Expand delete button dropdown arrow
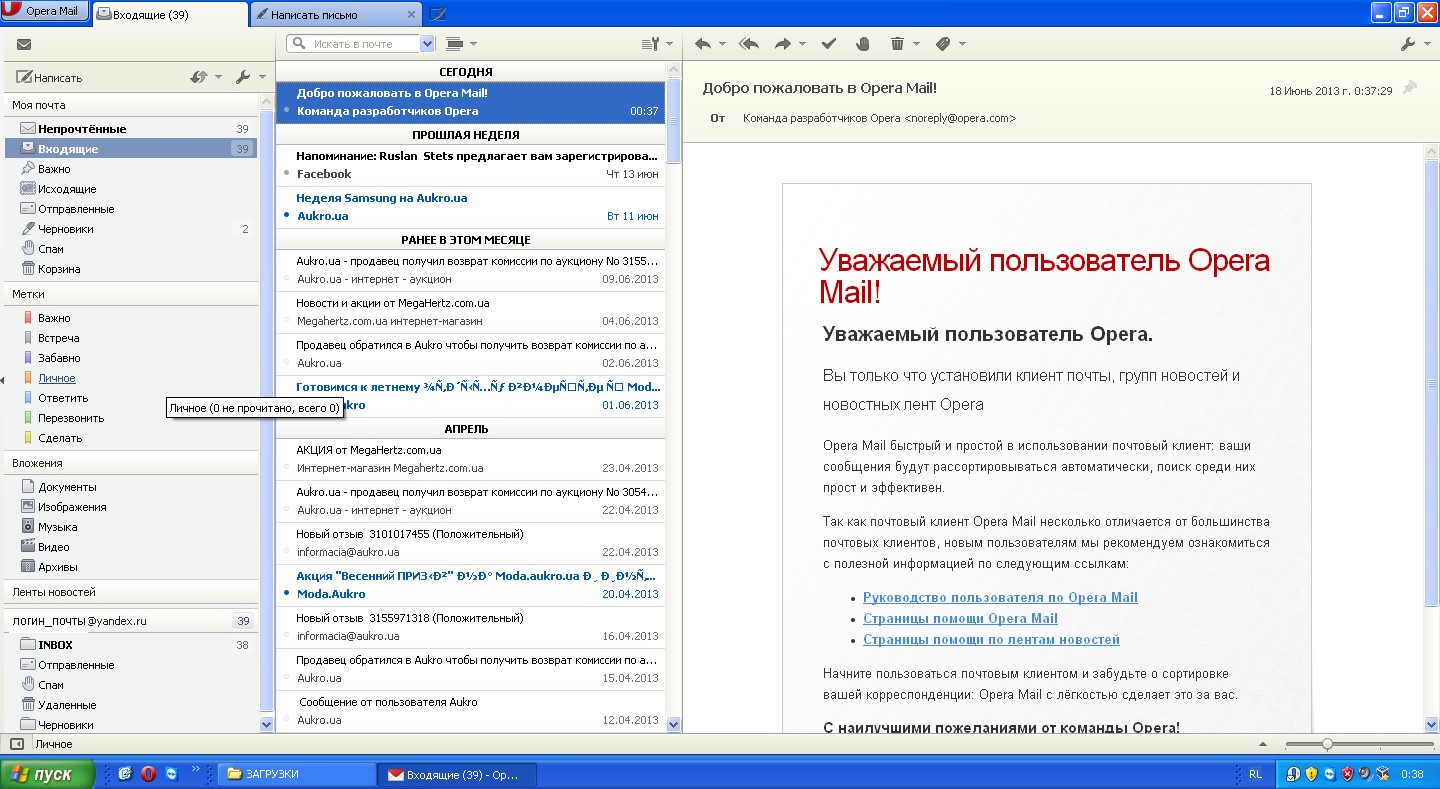This screenshot has height=789, width=1440. click(917, 44)
